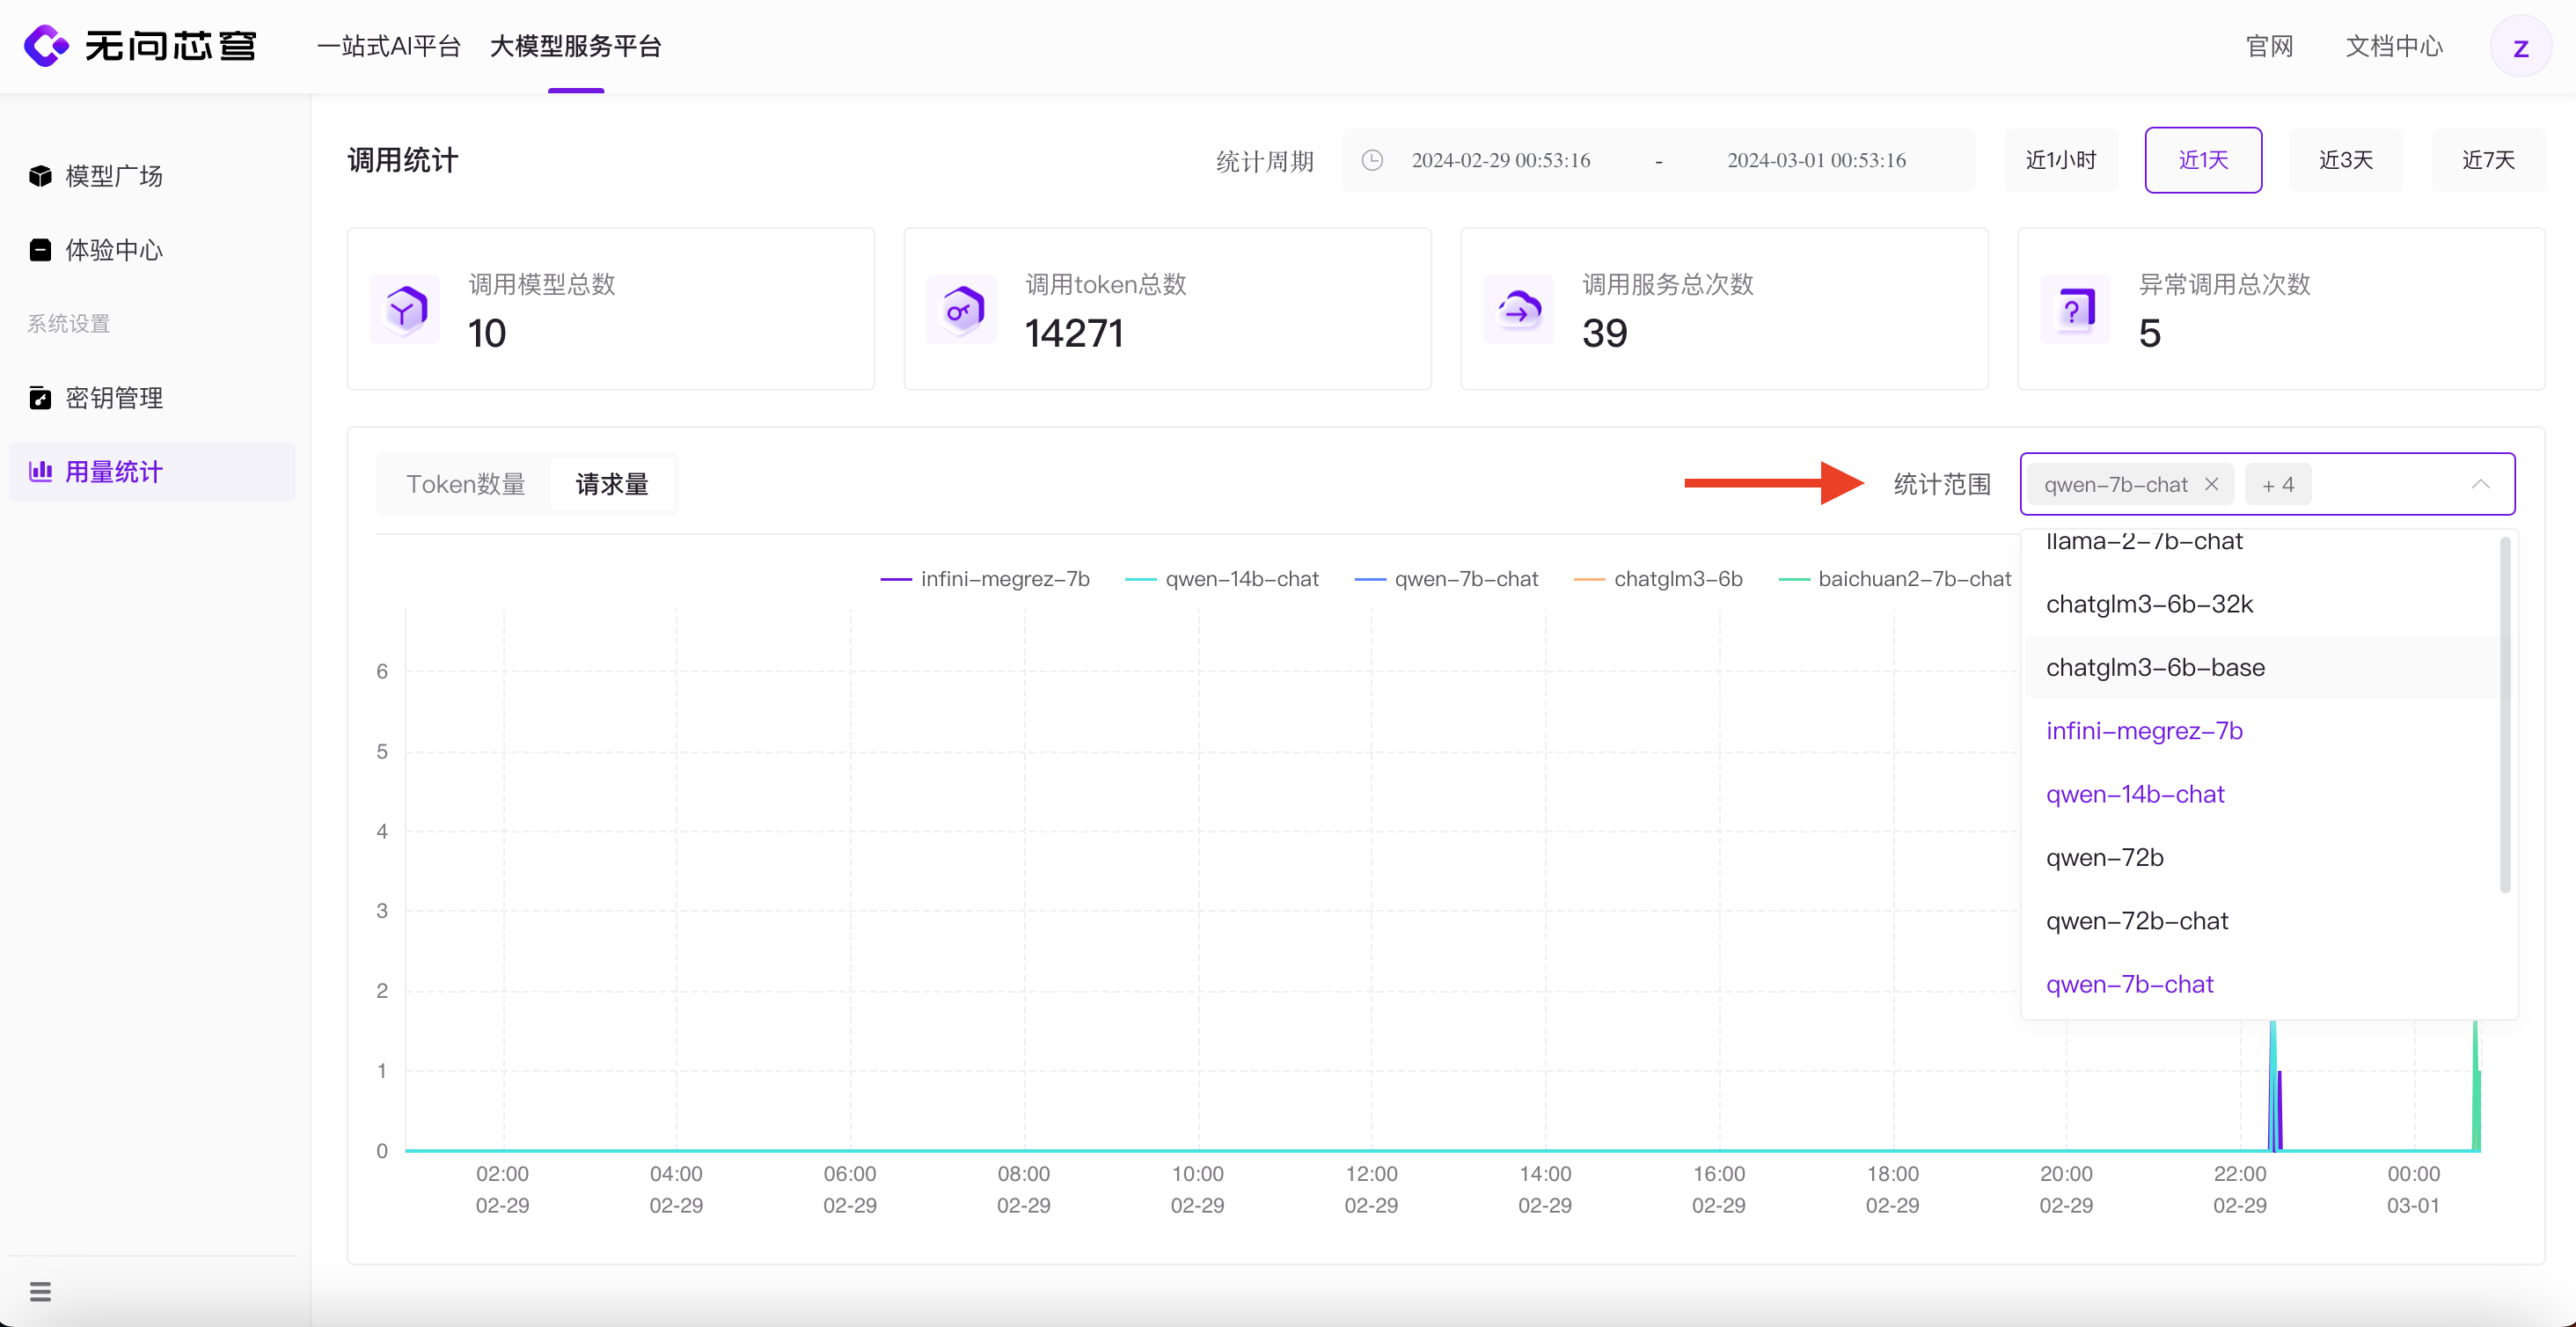The height and width of the screenshot is (1327, 2576).
Task: Select qwen-72b option
Action: pyautogui.click(x=2260, y=857)
